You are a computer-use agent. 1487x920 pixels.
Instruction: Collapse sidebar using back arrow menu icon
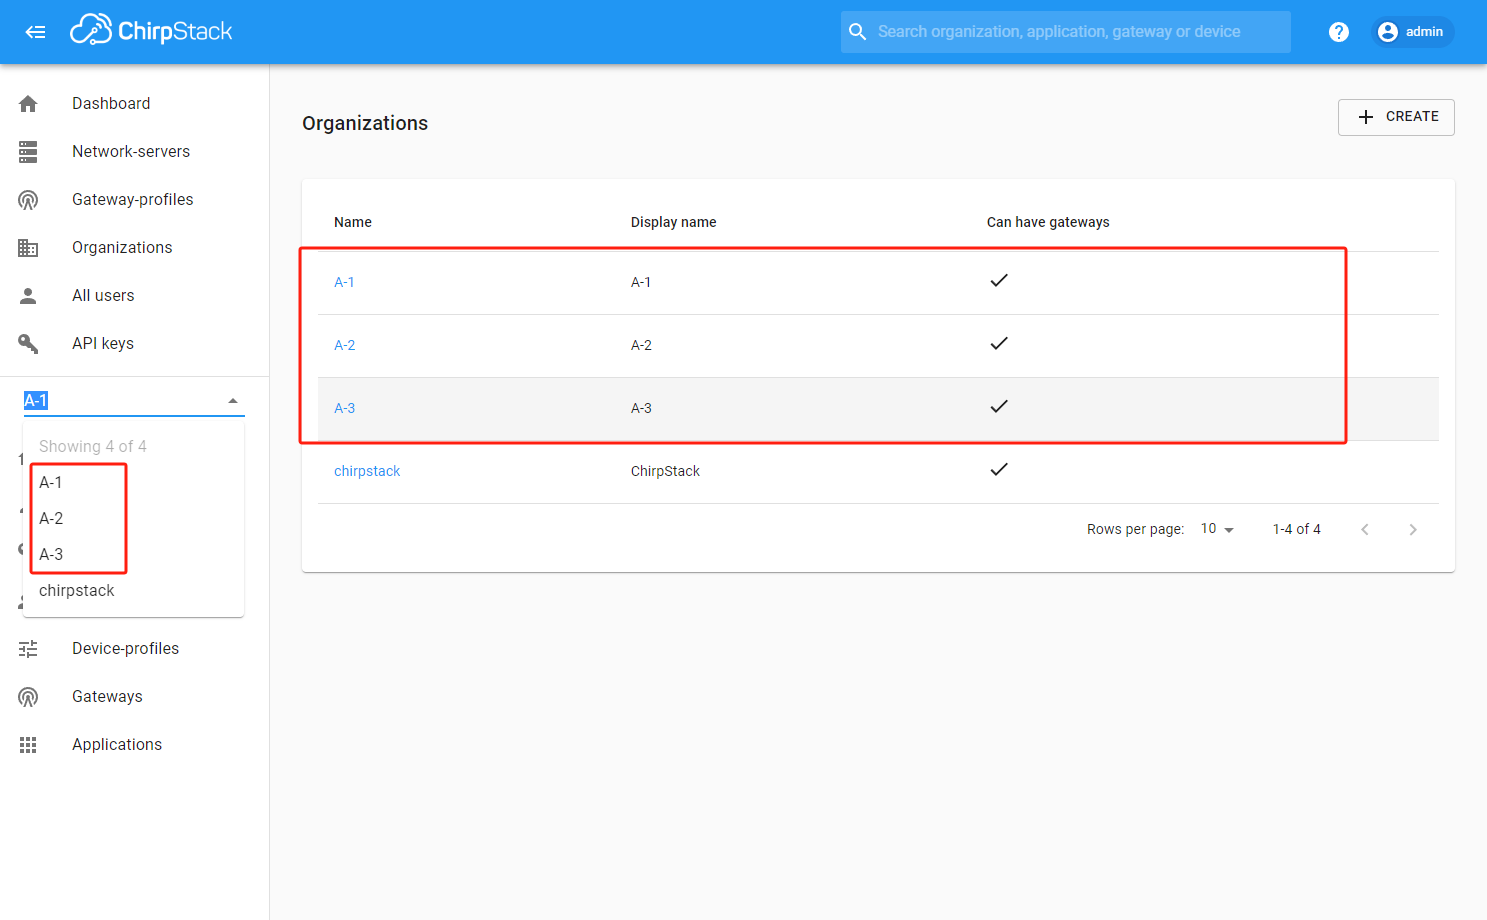point(35,32)
